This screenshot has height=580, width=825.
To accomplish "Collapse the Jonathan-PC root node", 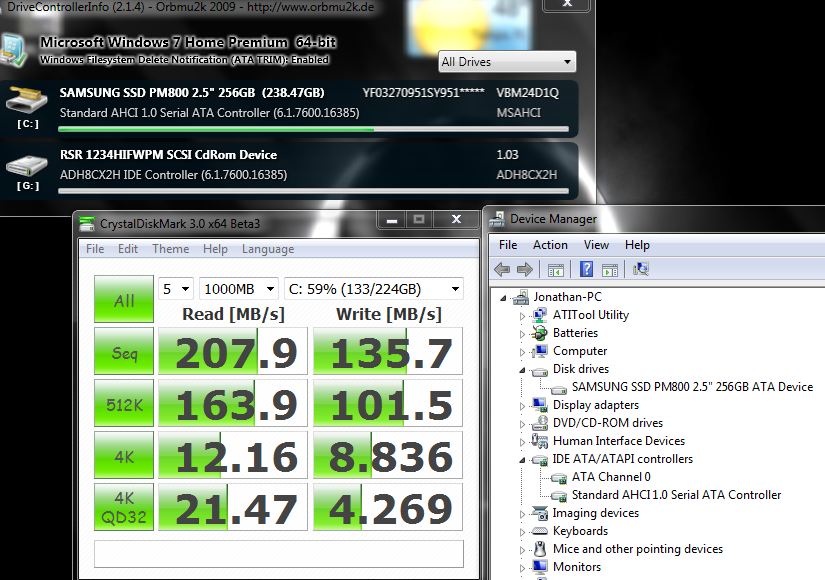I will [x=504, y=298].
